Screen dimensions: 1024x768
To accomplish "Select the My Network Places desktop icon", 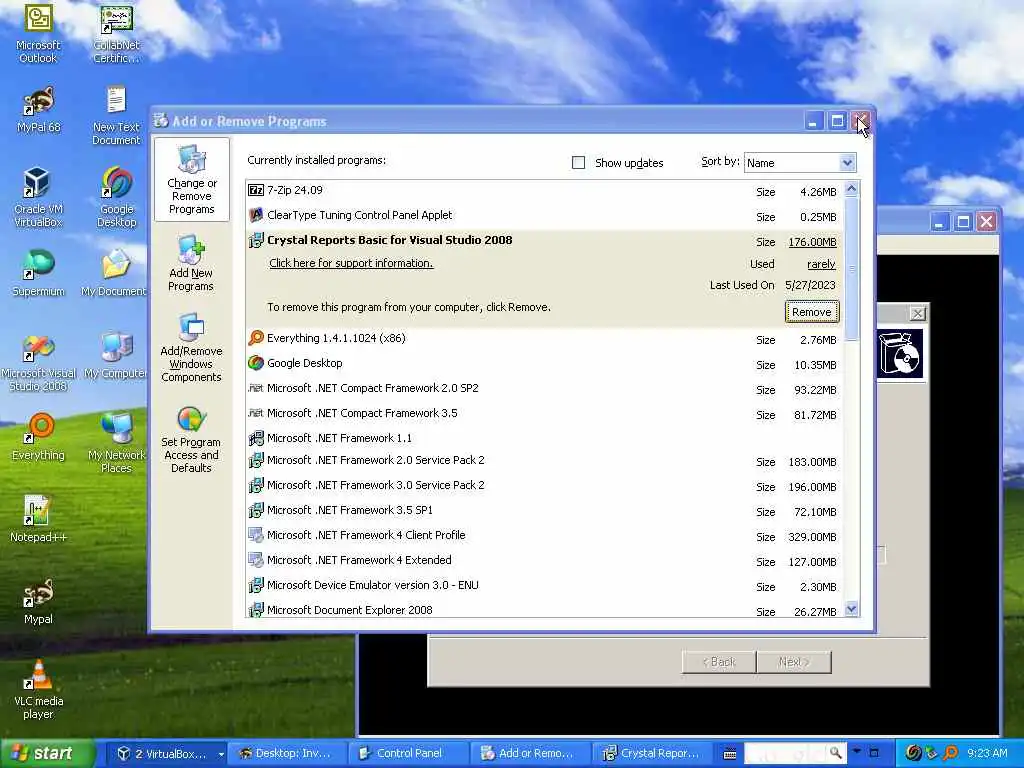I will (x=116, y=443).
